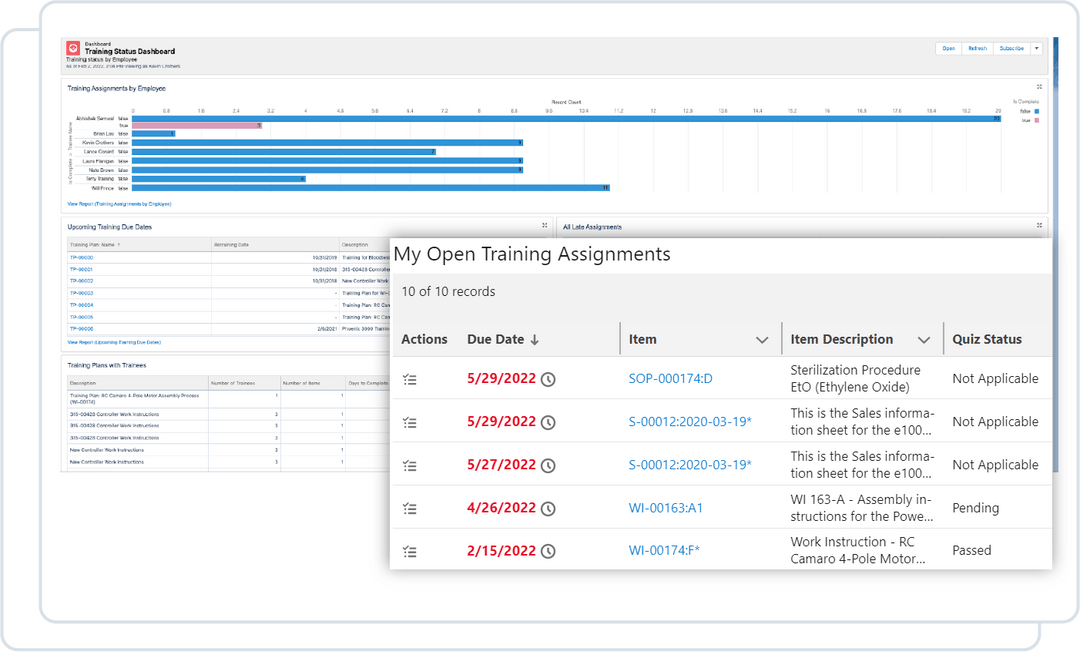The image size is (1080, 652).
Task: Click the red Dashboard icon in the header
Action: pos(73,48)
